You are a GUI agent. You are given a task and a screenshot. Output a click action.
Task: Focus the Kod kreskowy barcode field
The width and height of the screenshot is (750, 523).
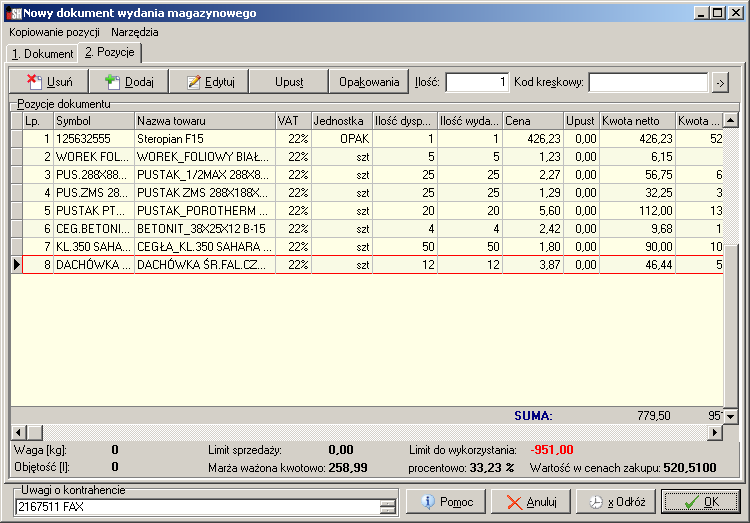648,82
